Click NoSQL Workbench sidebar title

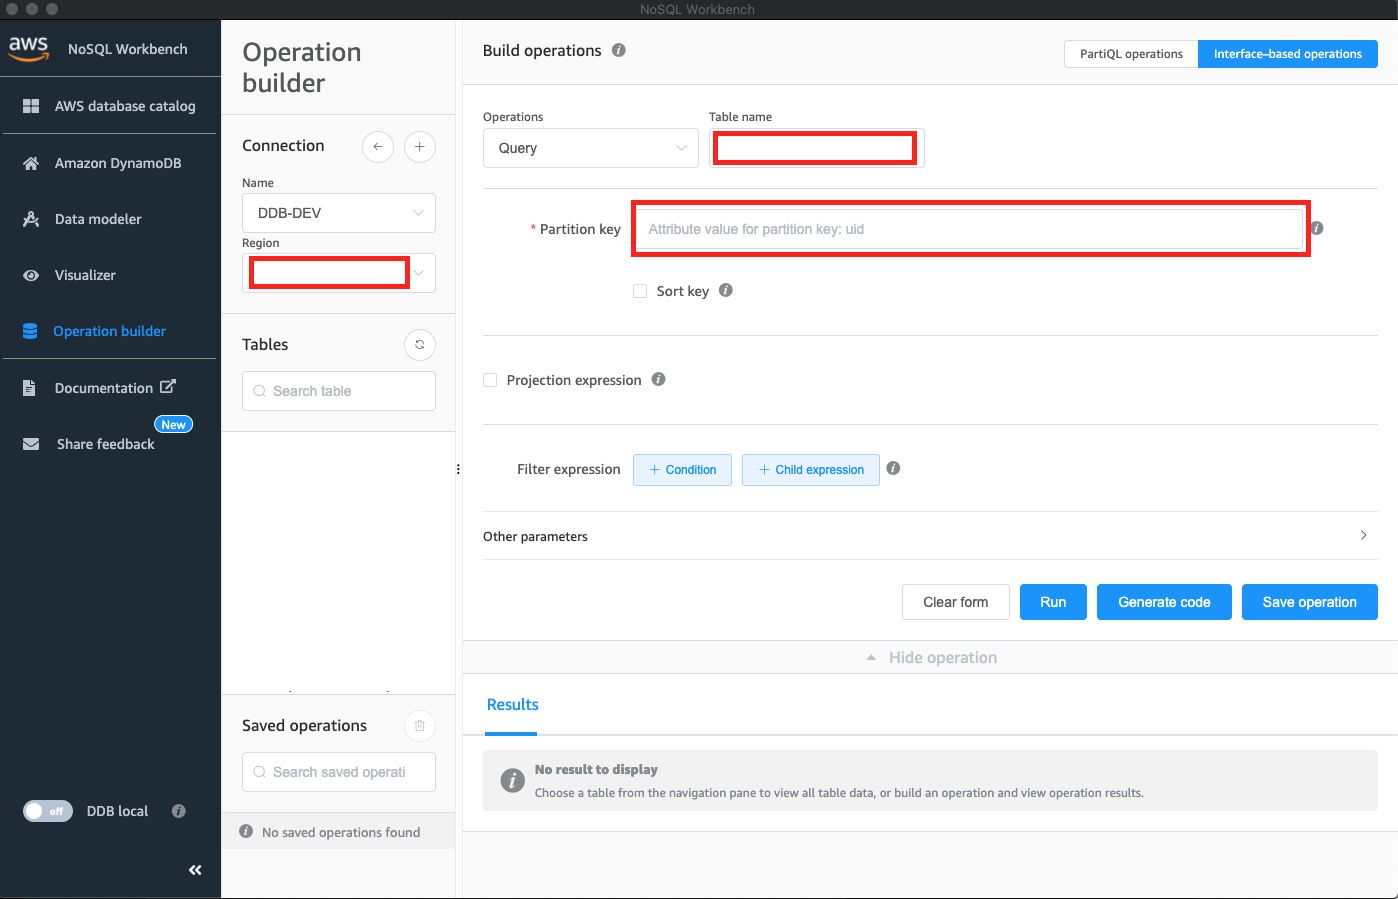pyautogui.click(x=128, y=49)
